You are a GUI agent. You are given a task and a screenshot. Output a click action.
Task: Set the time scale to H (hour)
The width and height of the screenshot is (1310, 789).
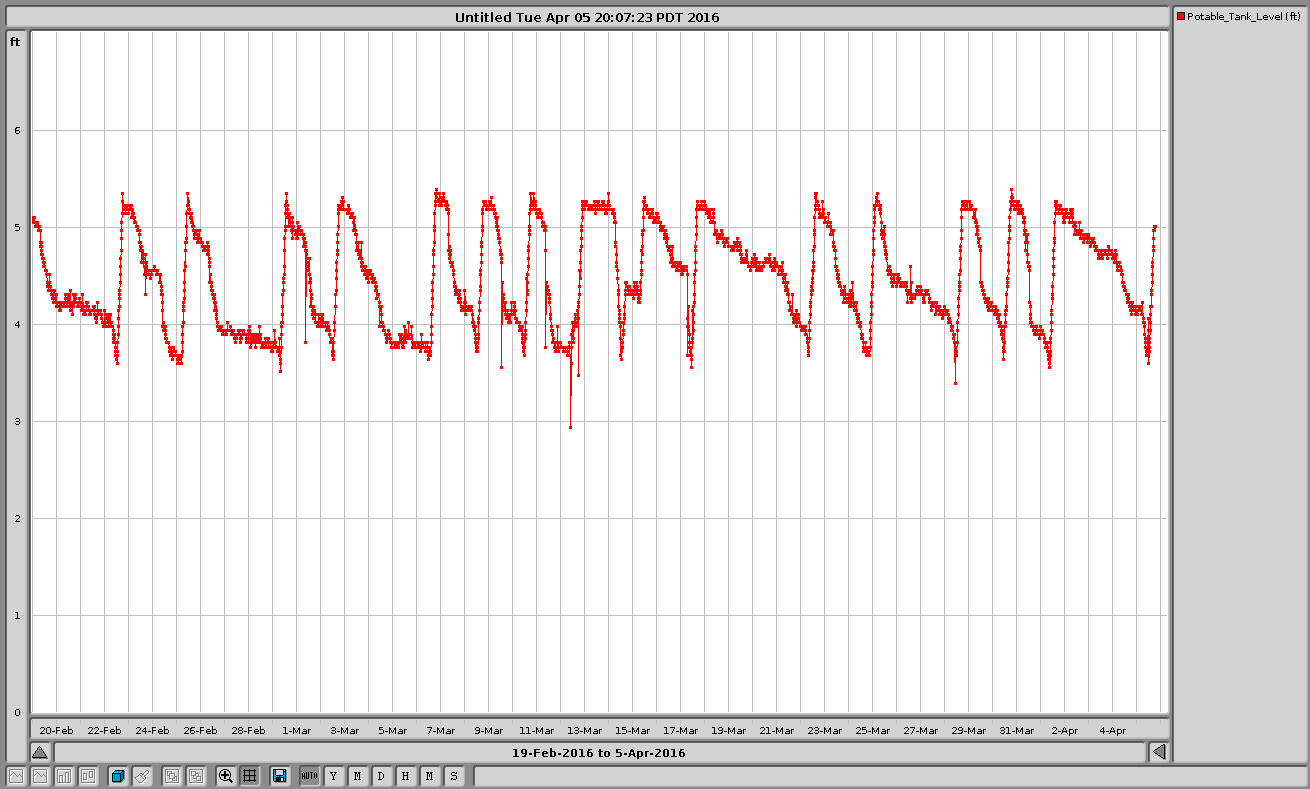pos(406,776)
